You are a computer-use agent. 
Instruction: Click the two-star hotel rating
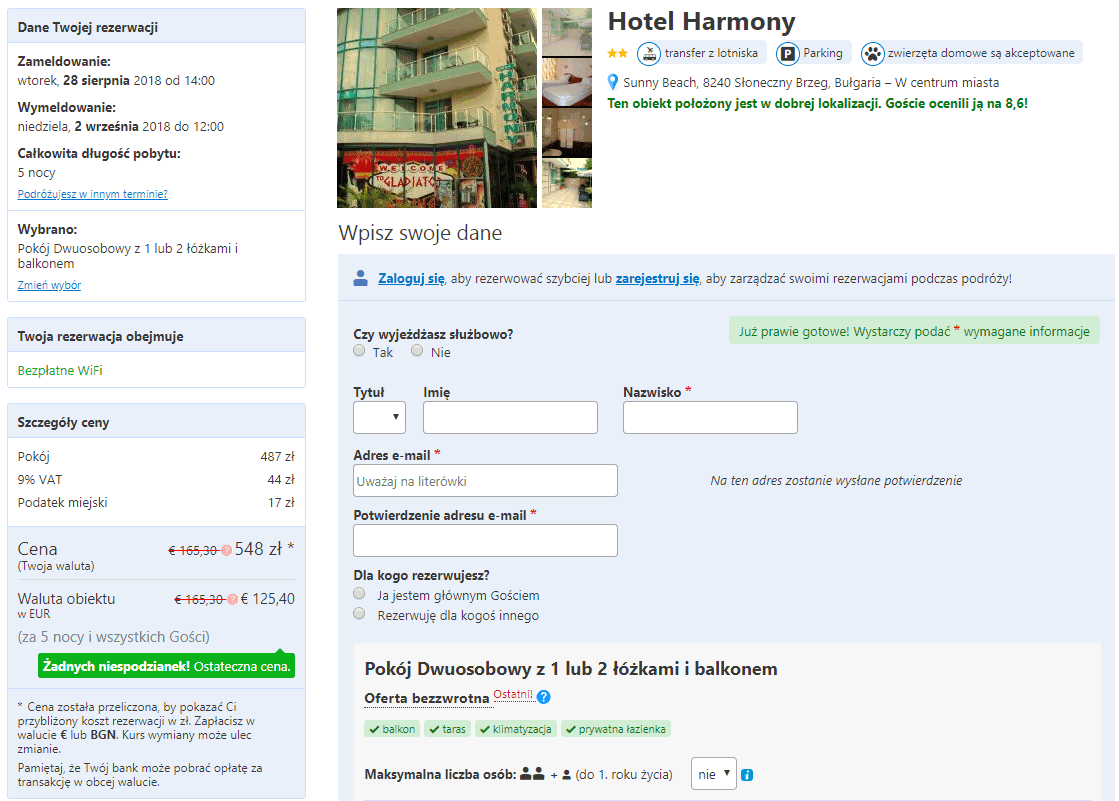(617, 54)
